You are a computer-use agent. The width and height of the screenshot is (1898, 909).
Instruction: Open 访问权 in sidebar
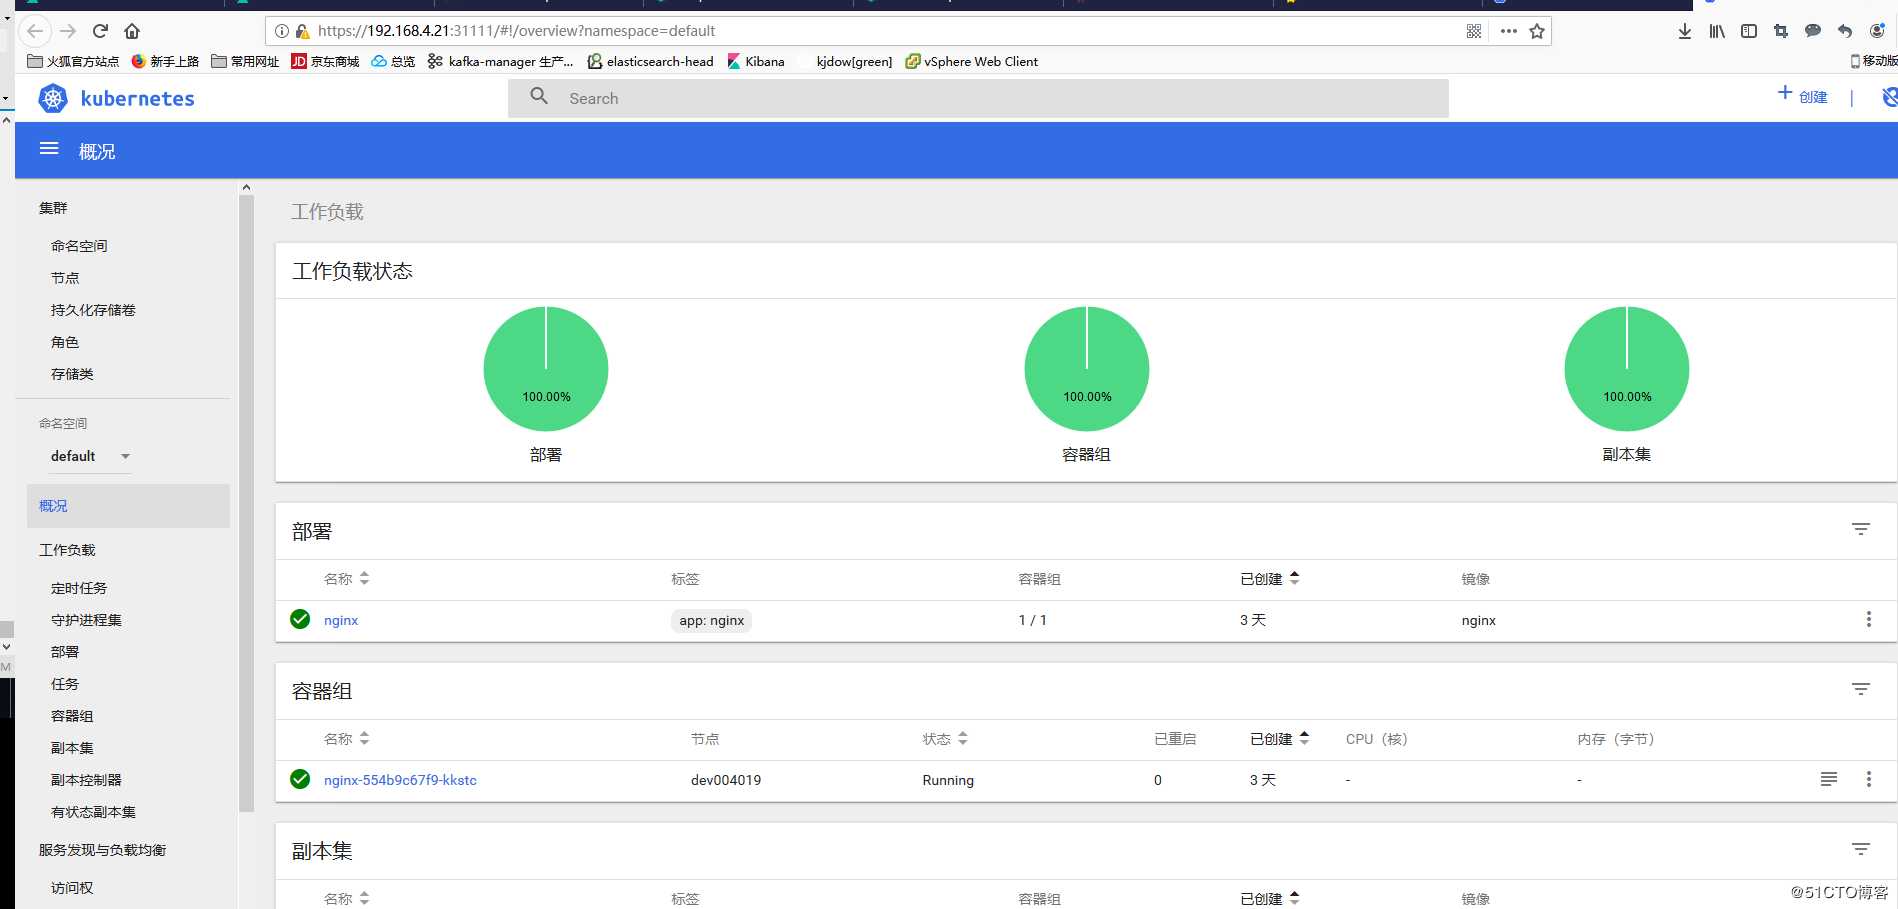click(72, 888)
